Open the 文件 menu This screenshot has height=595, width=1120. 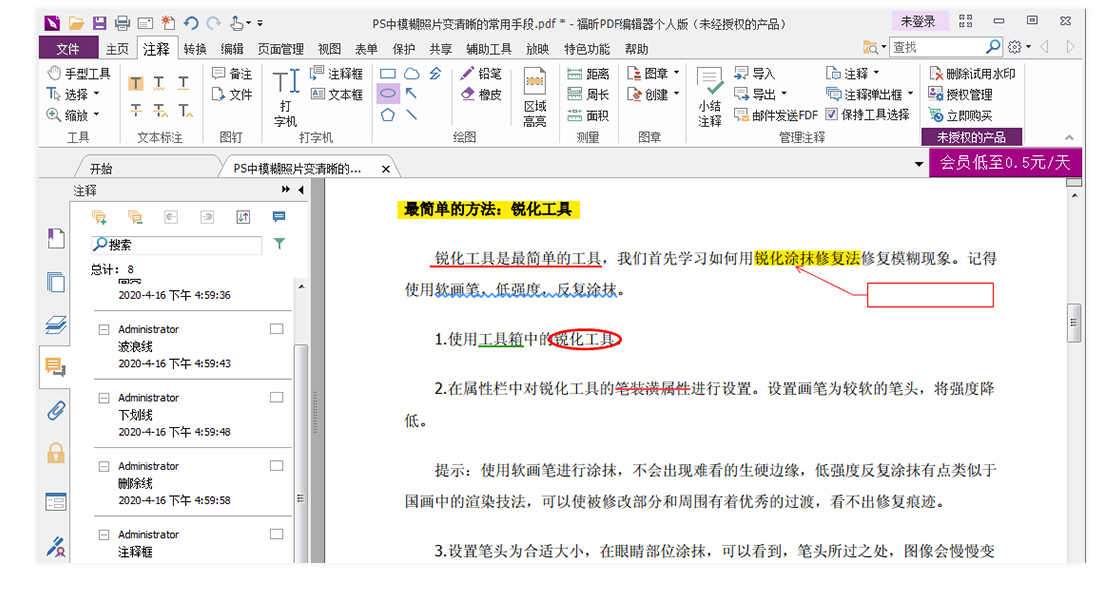[68, 49]
